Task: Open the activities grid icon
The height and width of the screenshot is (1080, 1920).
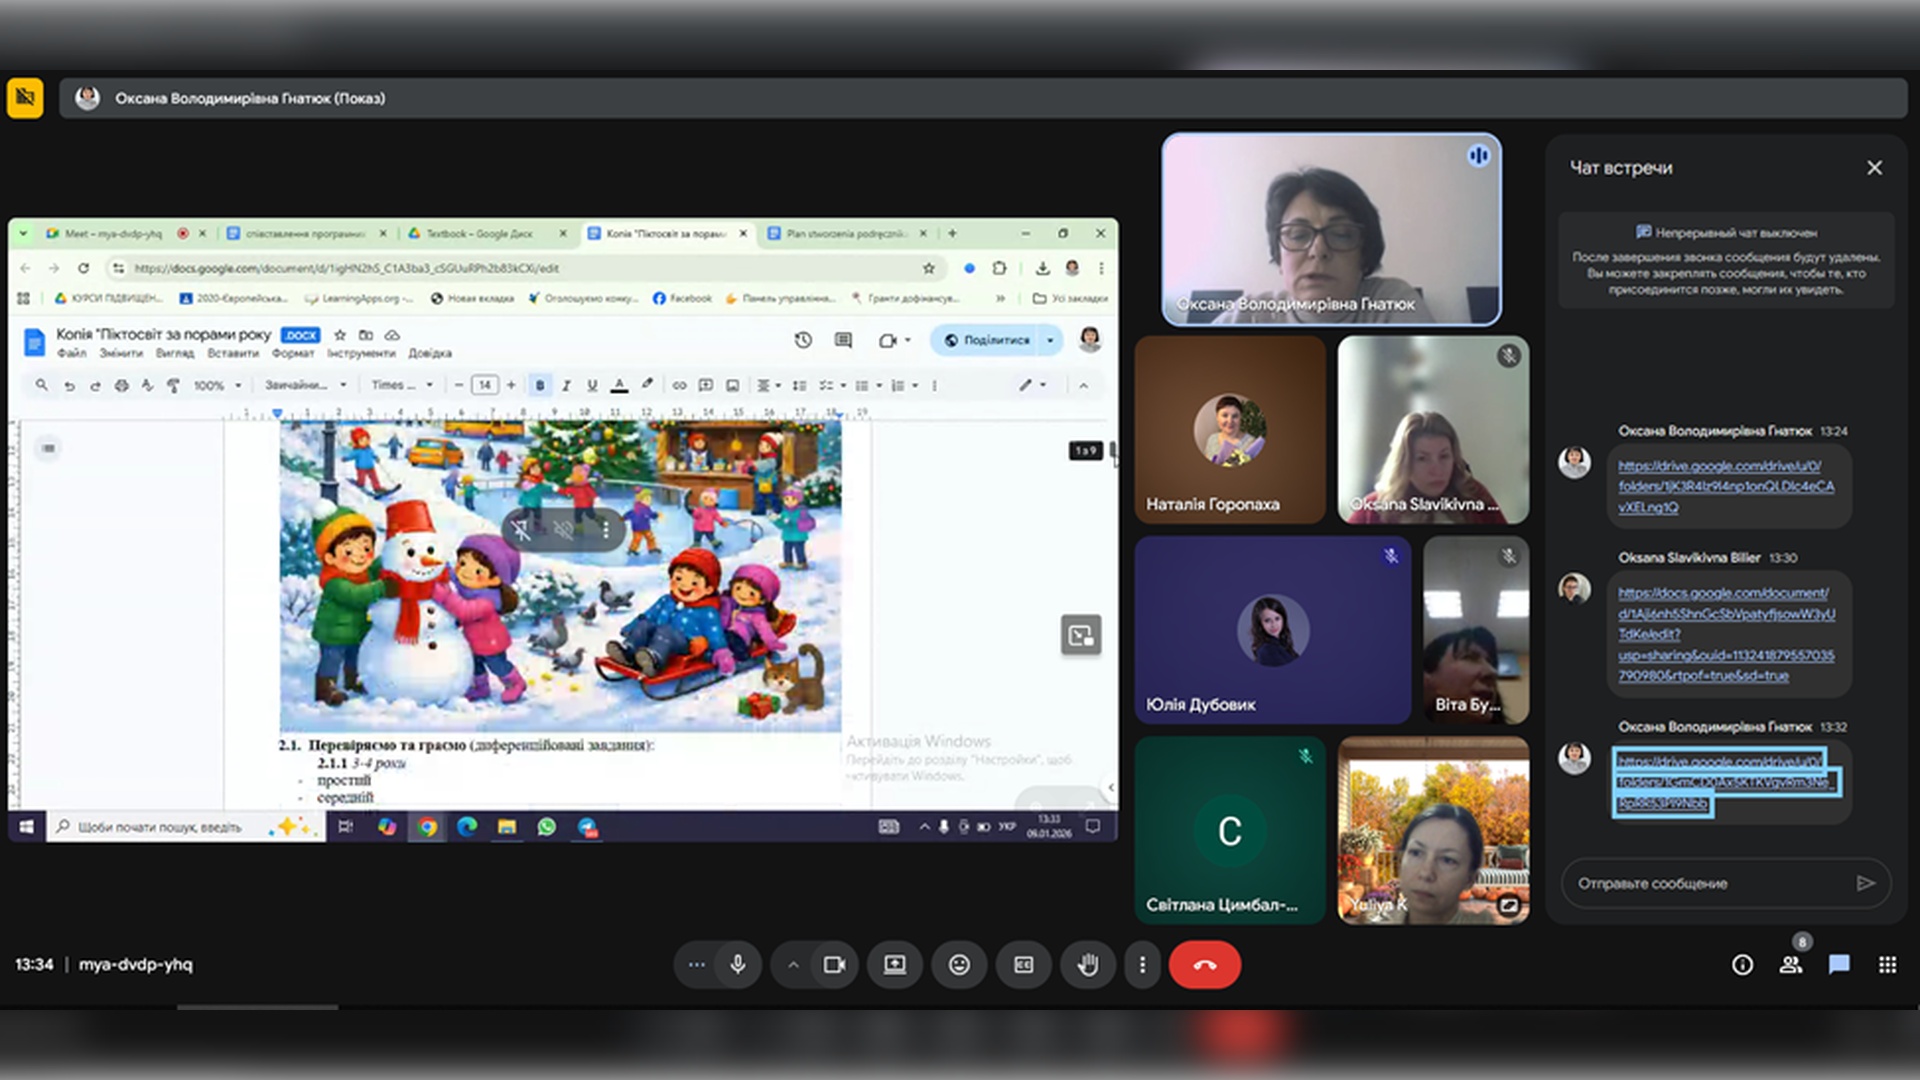Action: coord(1887,965)
